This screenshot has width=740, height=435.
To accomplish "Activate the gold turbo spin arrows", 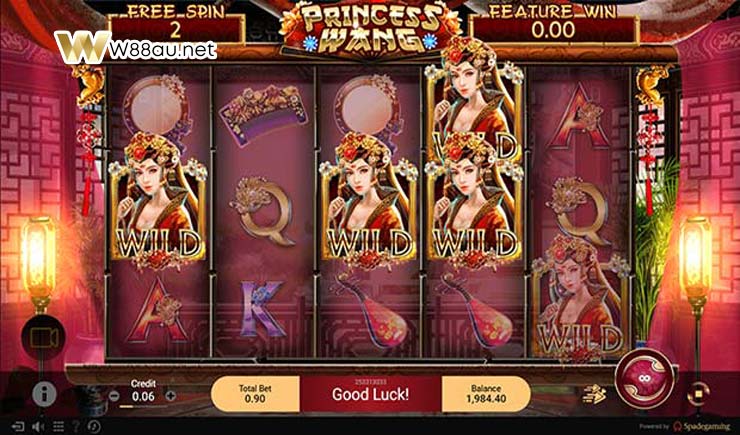I will point(595,394).
